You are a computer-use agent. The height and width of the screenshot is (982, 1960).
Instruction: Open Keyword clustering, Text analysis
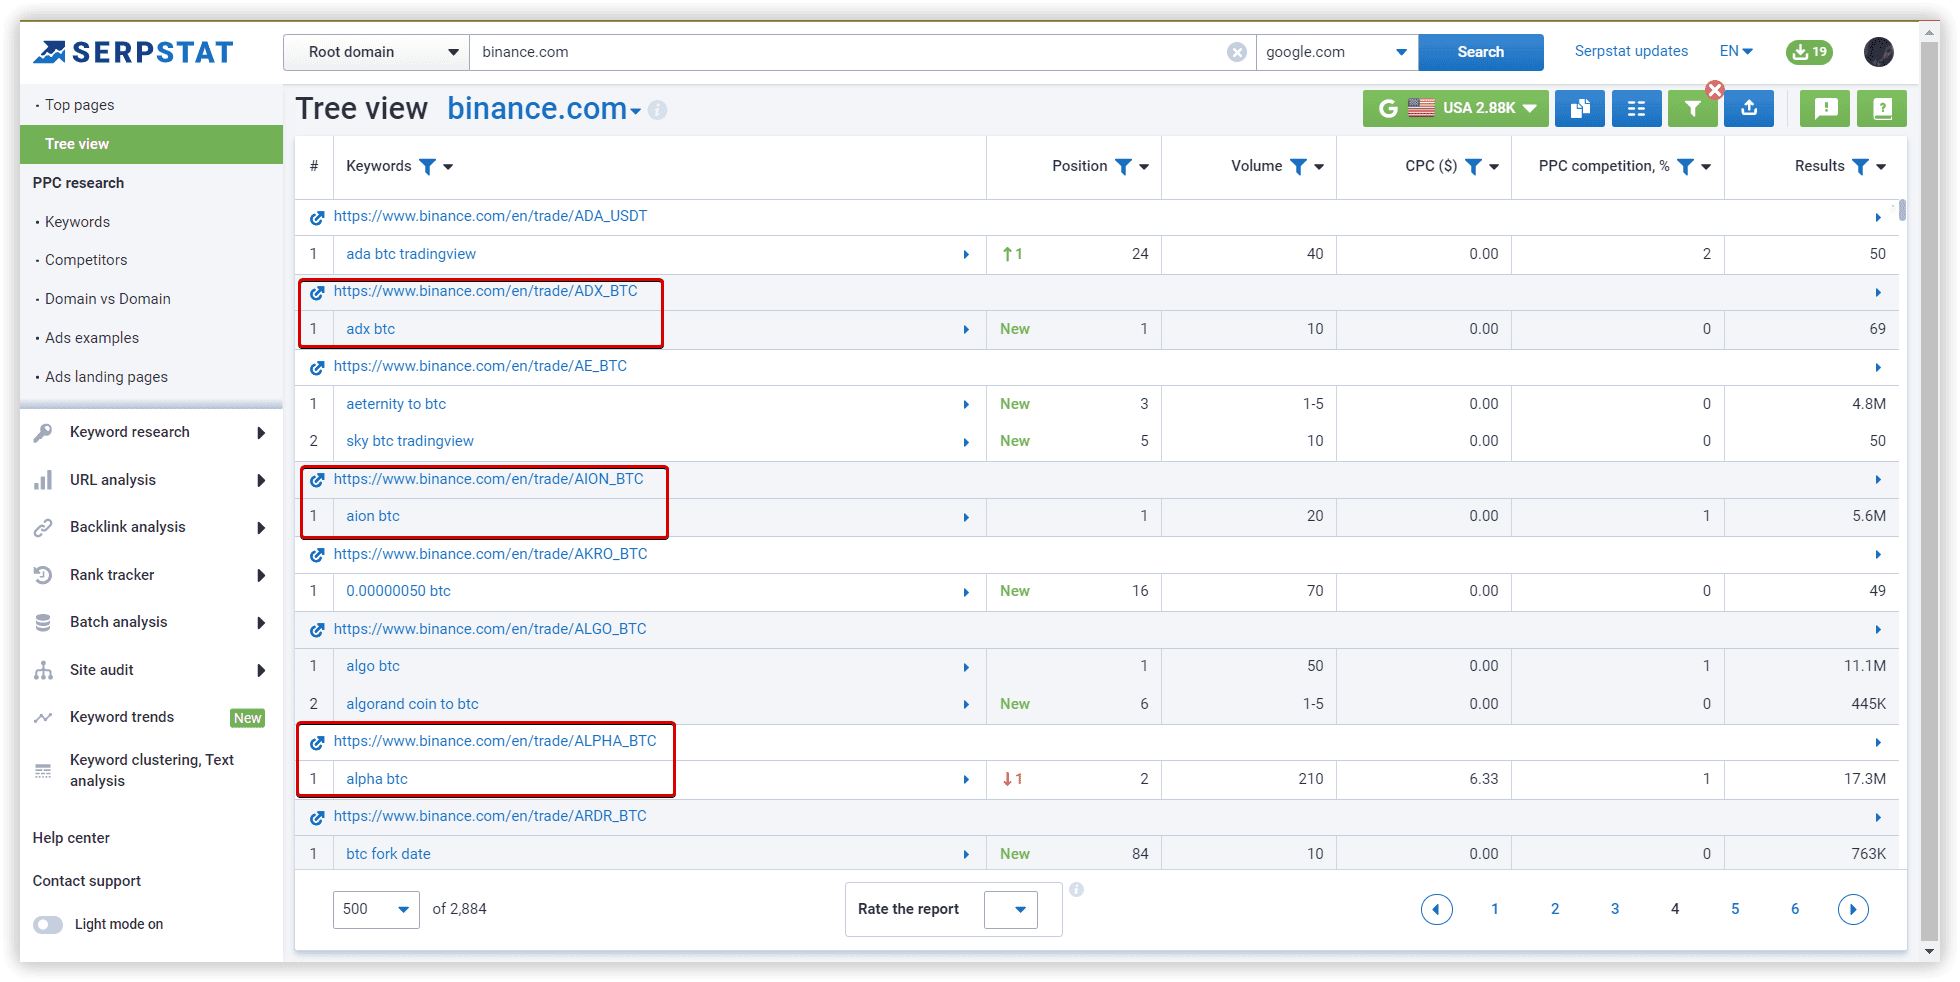click(x=151, y=770)
